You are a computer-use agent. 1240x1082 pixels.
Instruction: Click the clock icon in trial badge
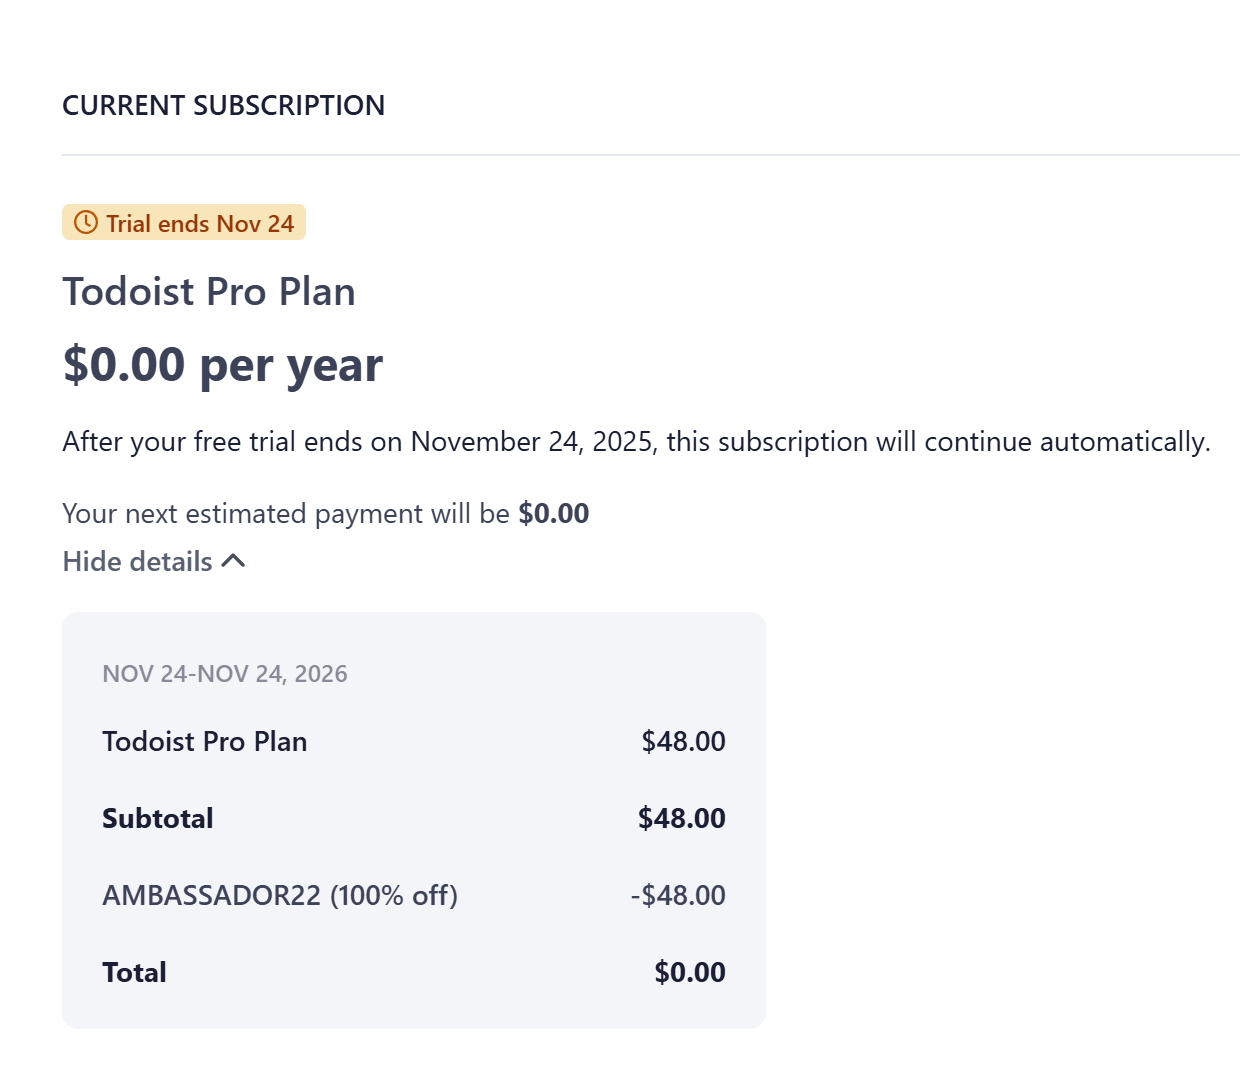pyautogui.click(x=86, y=223)
